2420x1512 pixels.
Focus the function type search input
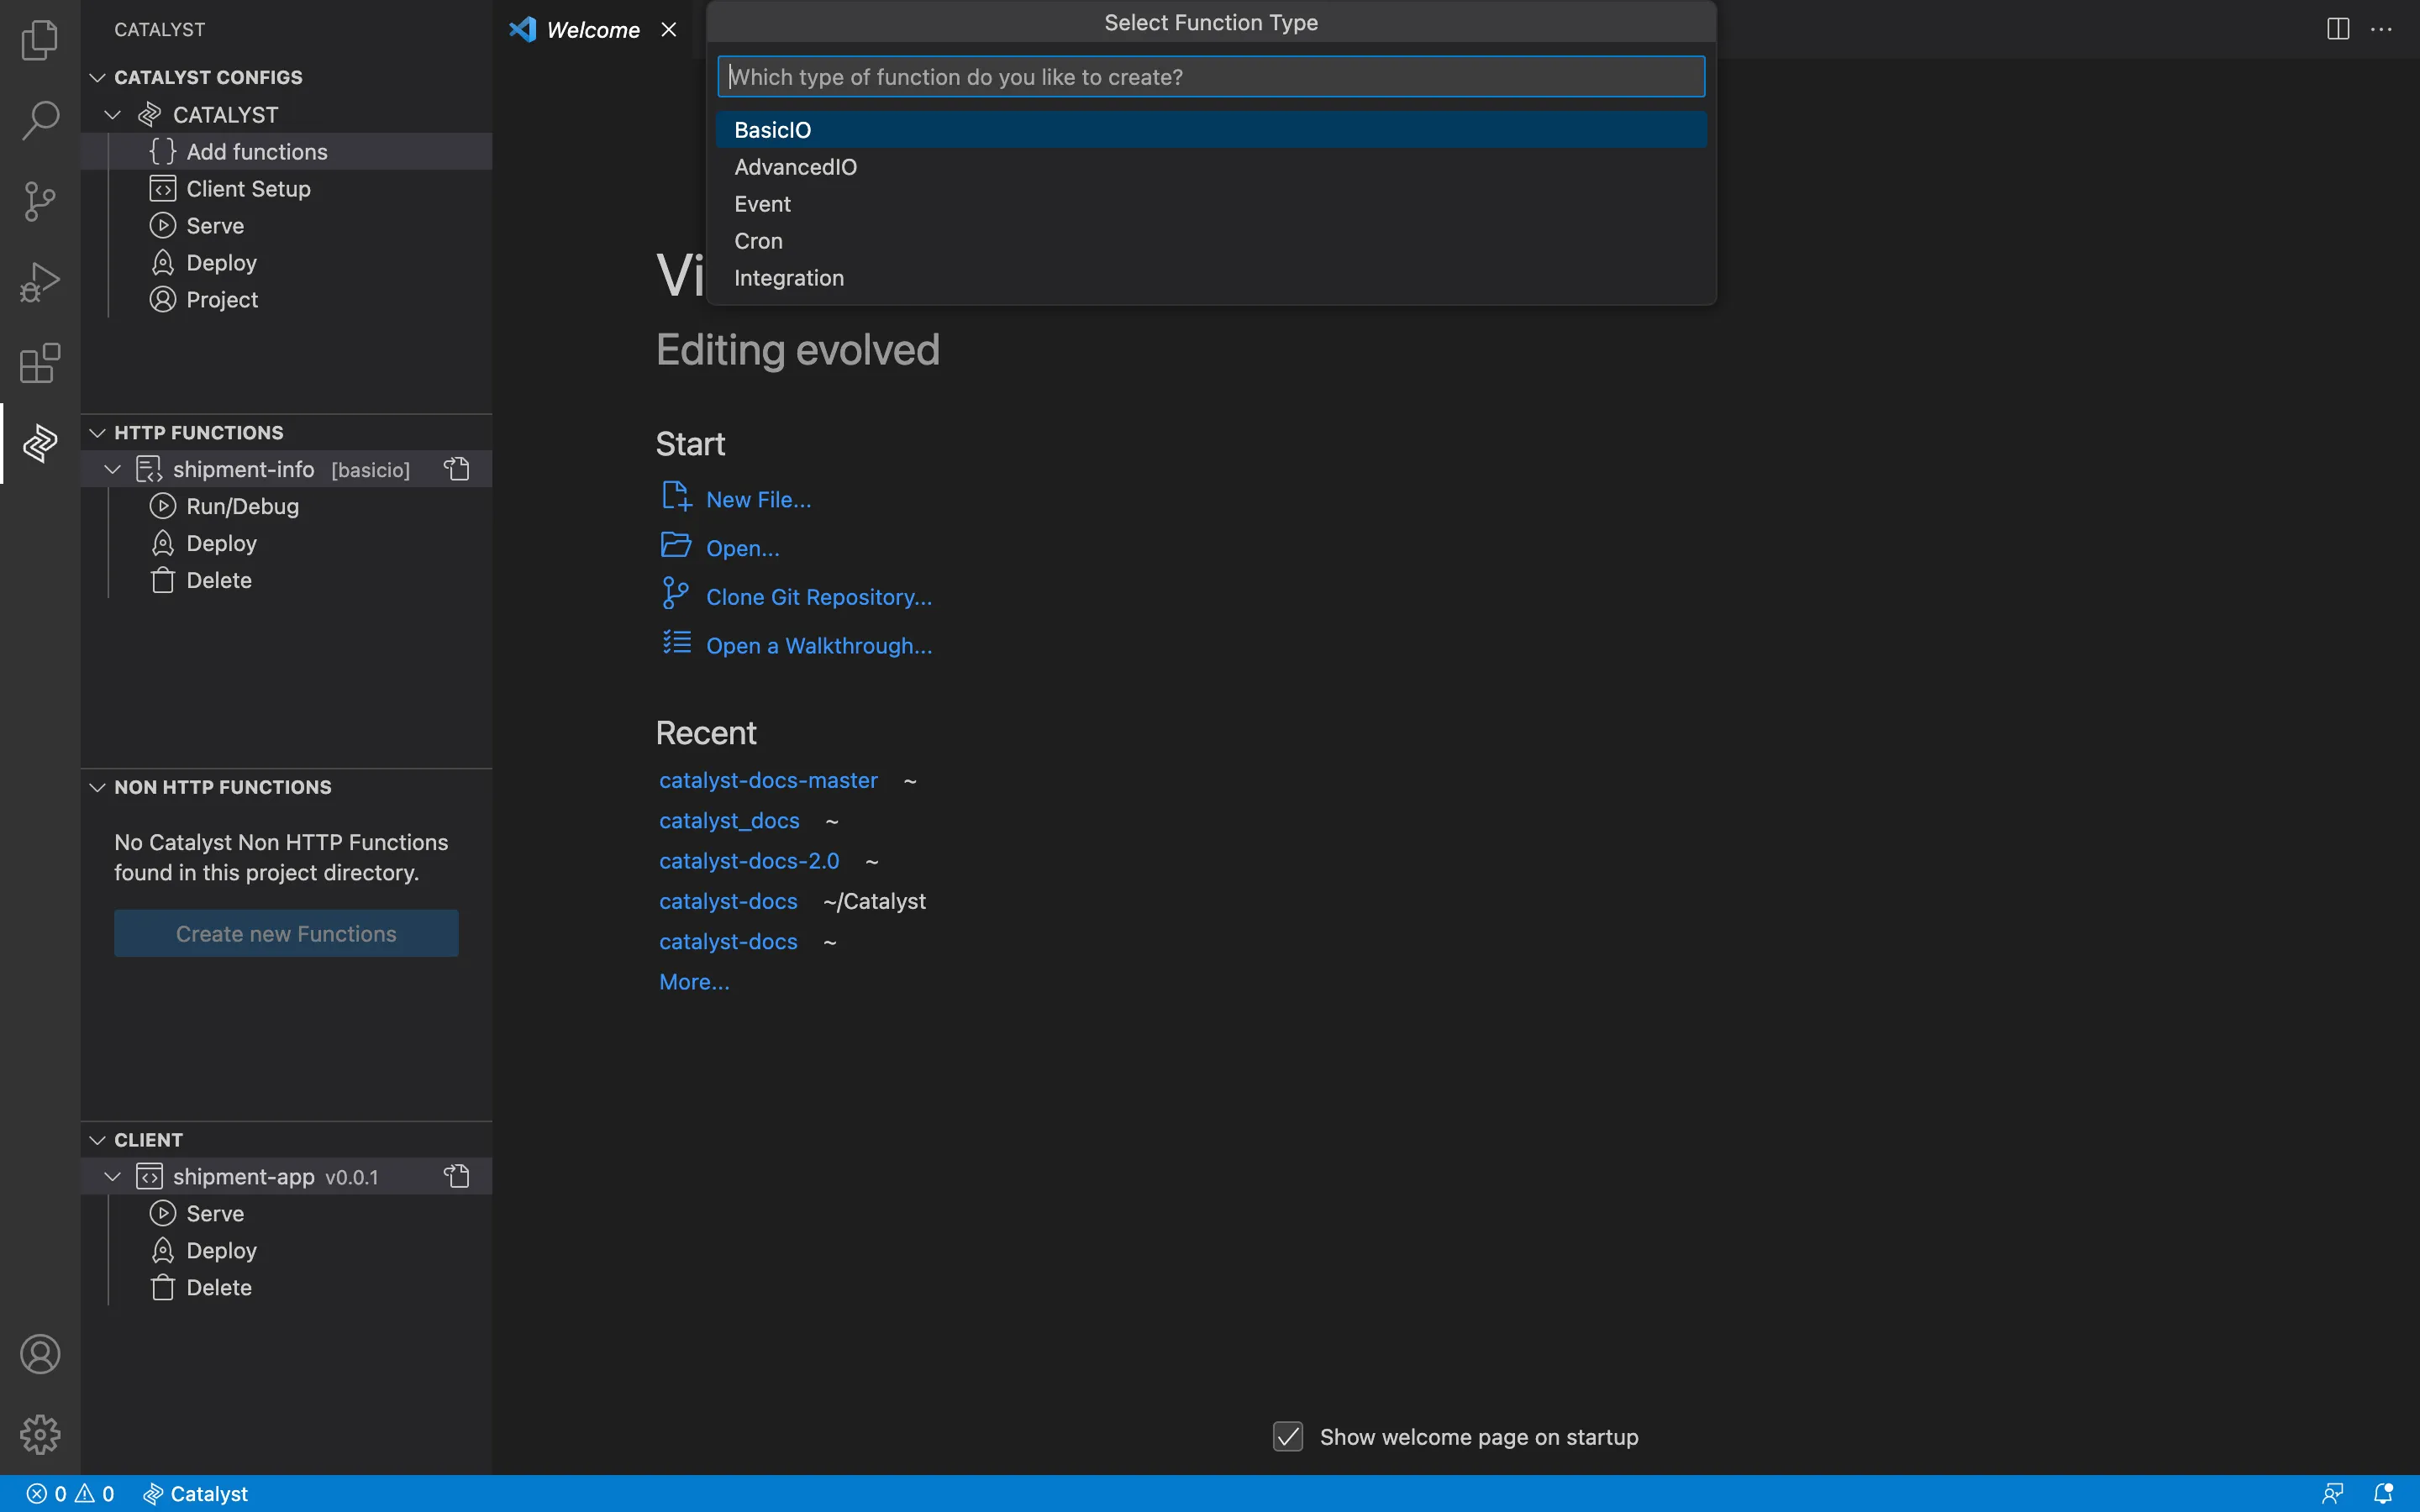tap(1211, 77)
